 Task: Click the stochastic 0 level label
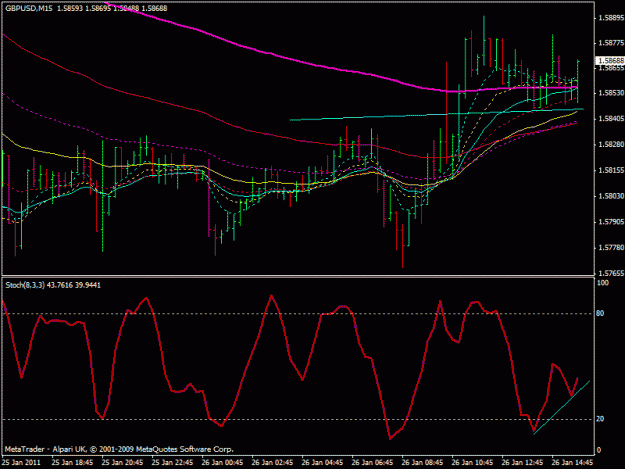[599, 450]
